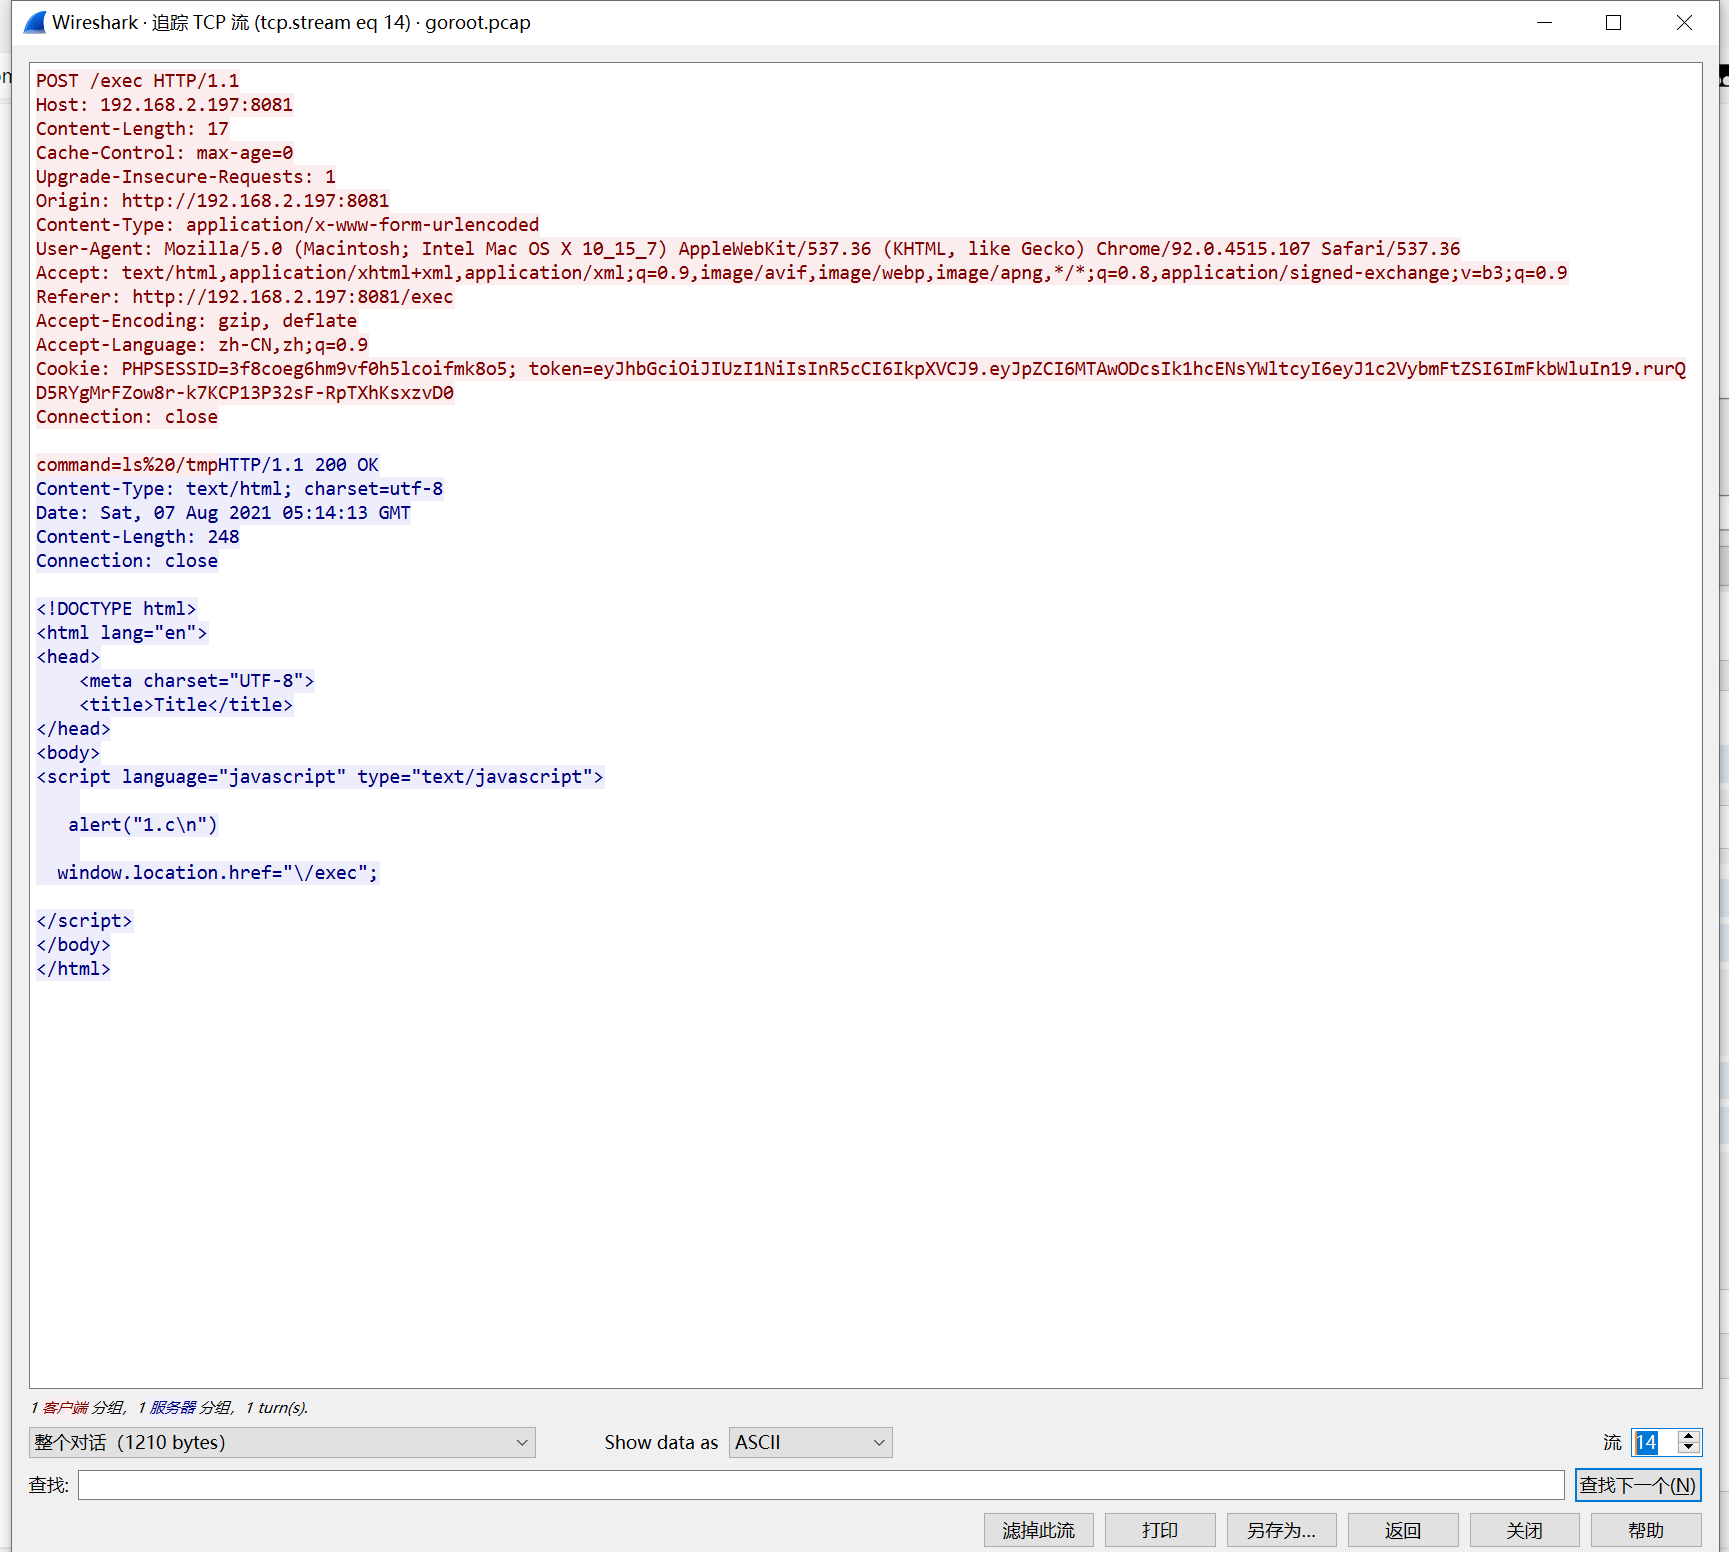Click the Find Next (查找下一个) button

click(x=1638, y=1485)
